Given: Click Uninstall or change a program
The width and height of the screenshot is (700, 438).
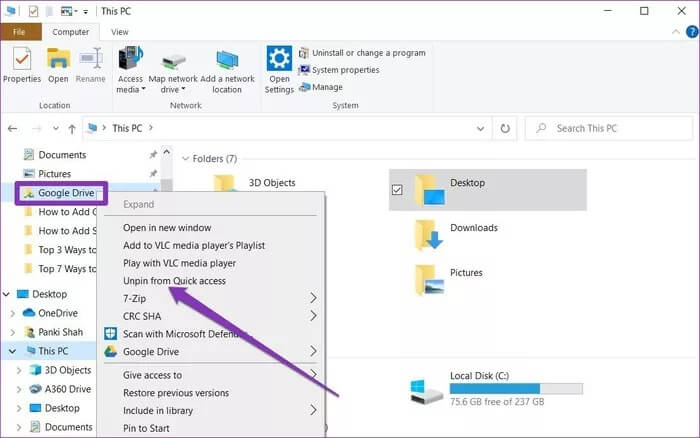Looking at the screenshot, I should point(362,53).
